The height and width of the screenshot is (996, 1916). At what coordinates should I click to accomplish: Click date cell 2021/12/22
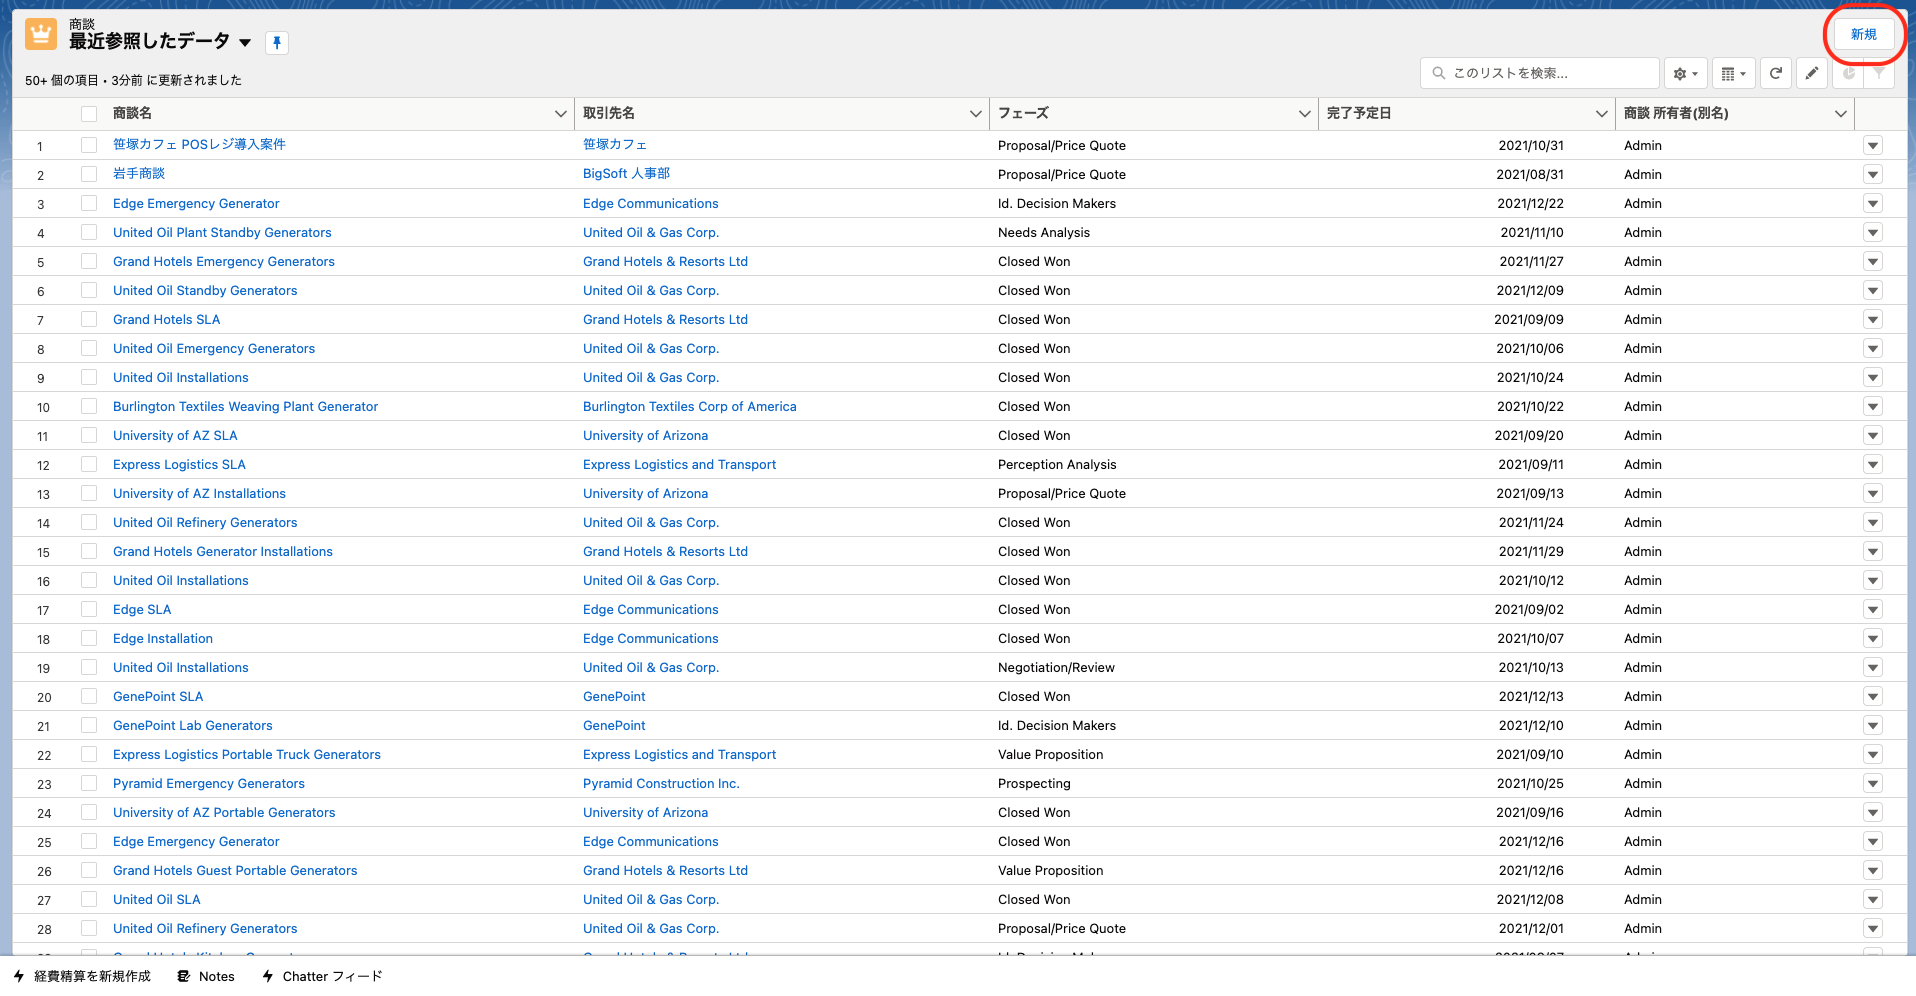(1530, 203)
